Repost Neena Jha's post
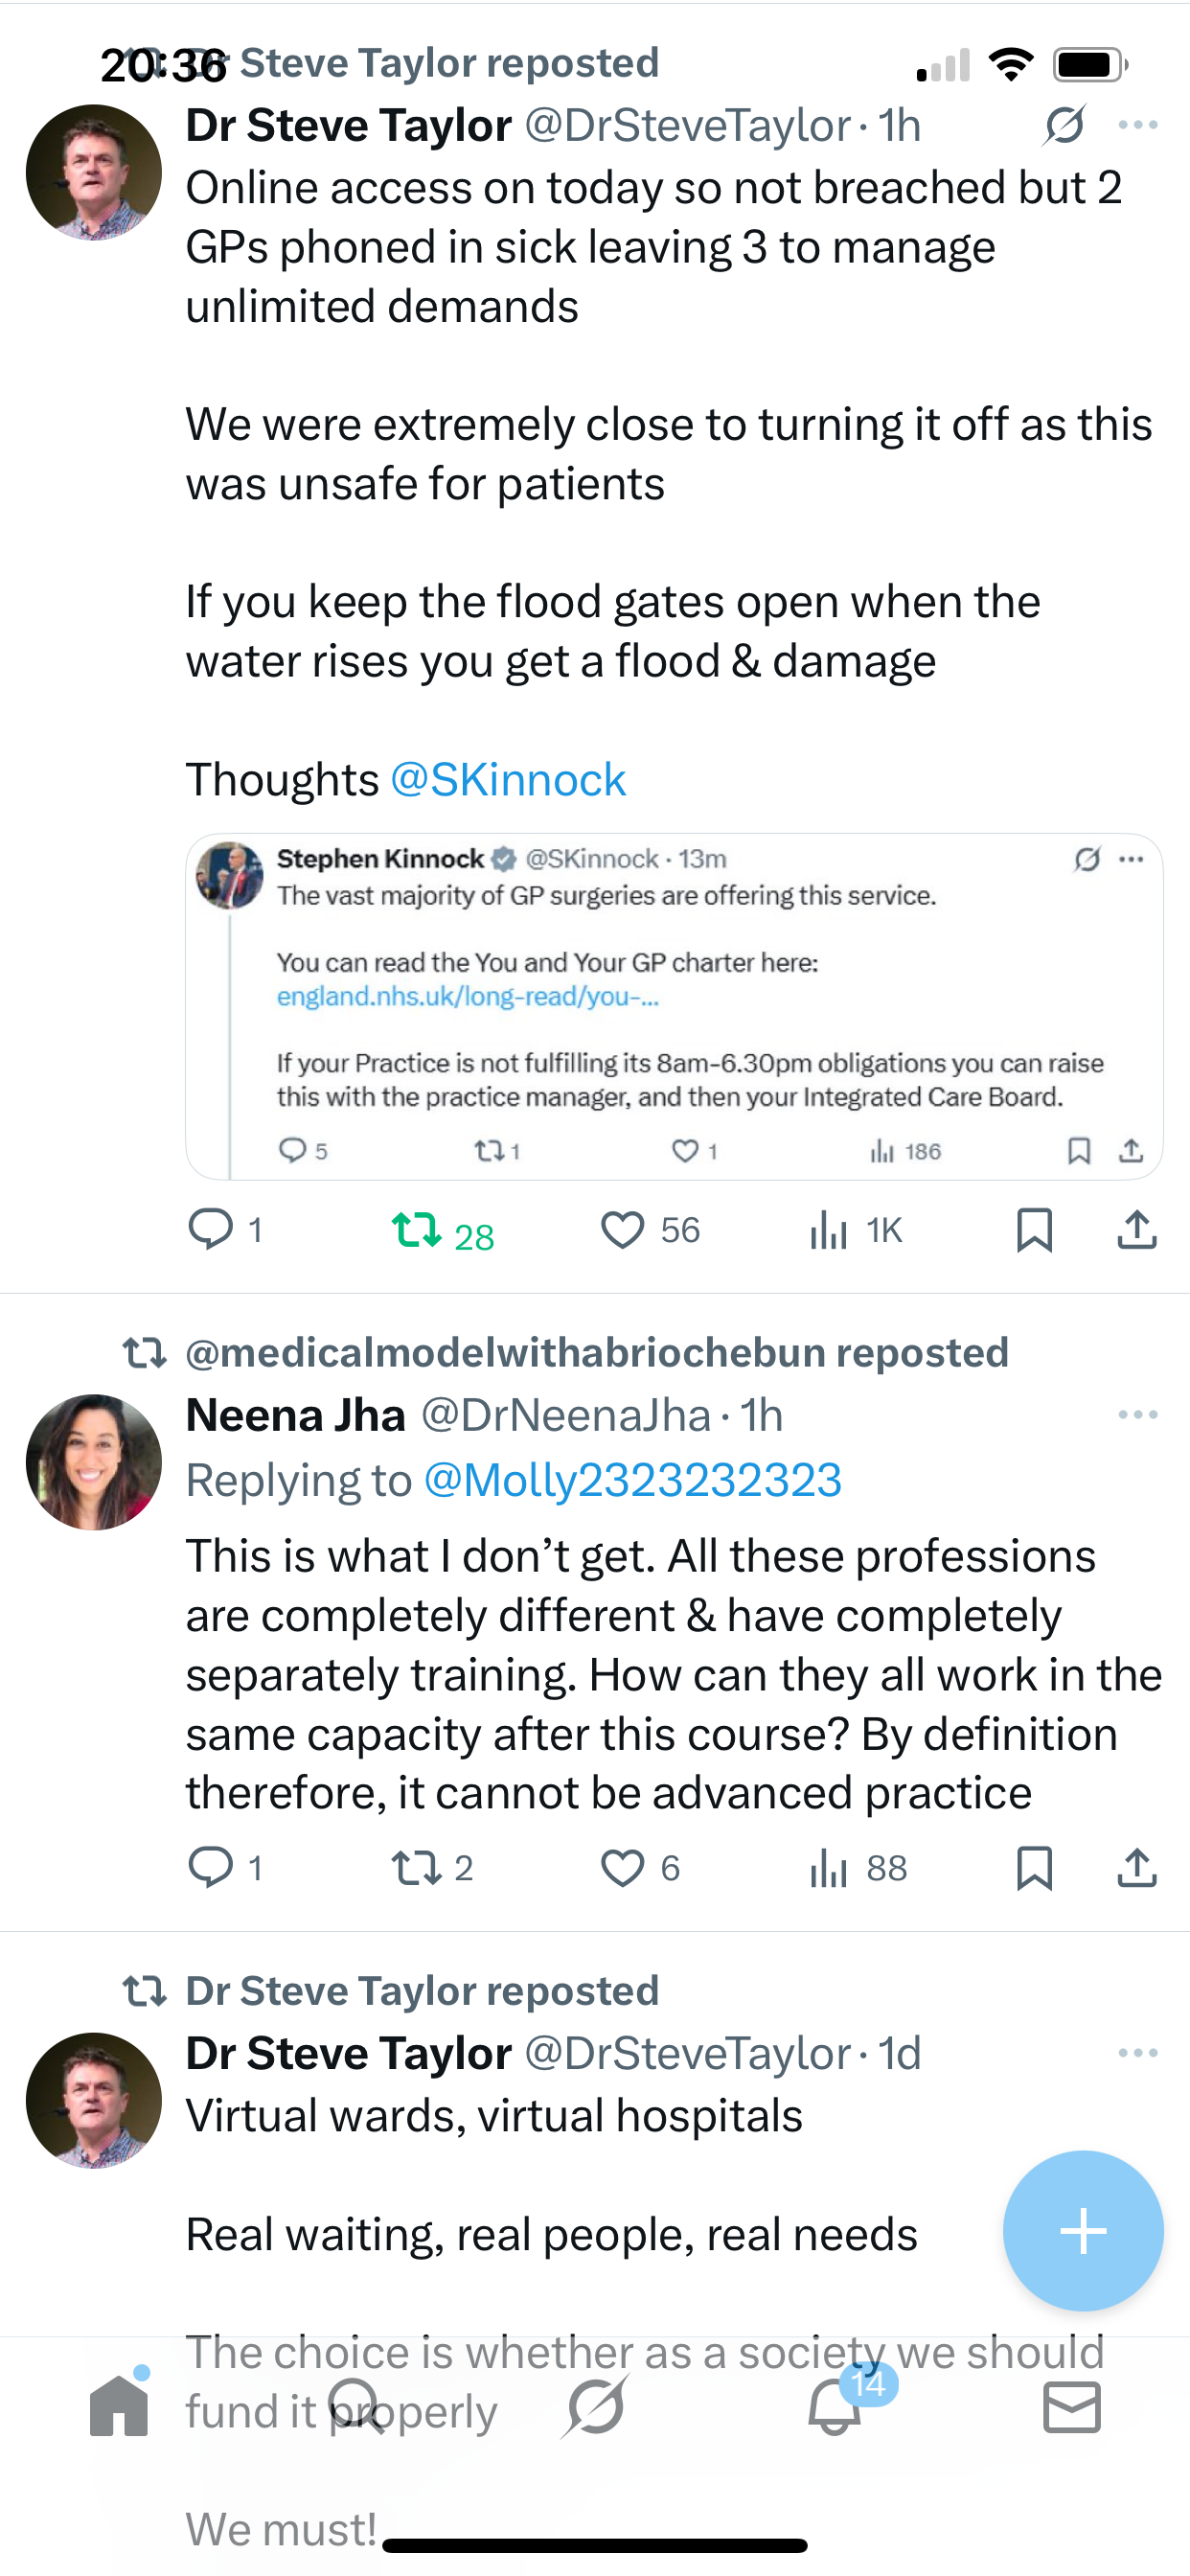The image size is (1190, 2576). coord(416,1867)
